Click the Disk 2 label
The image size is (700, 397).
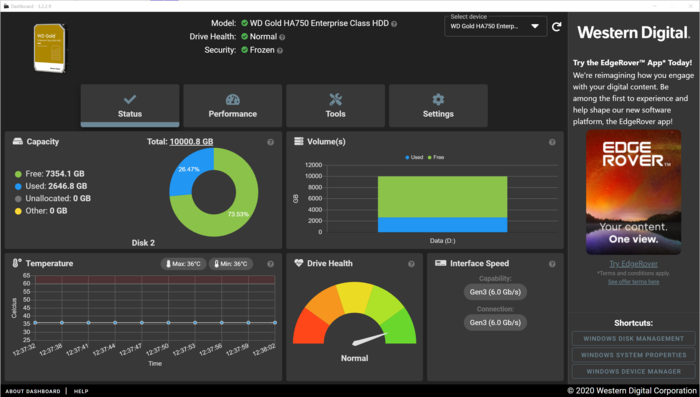point(143,243)
